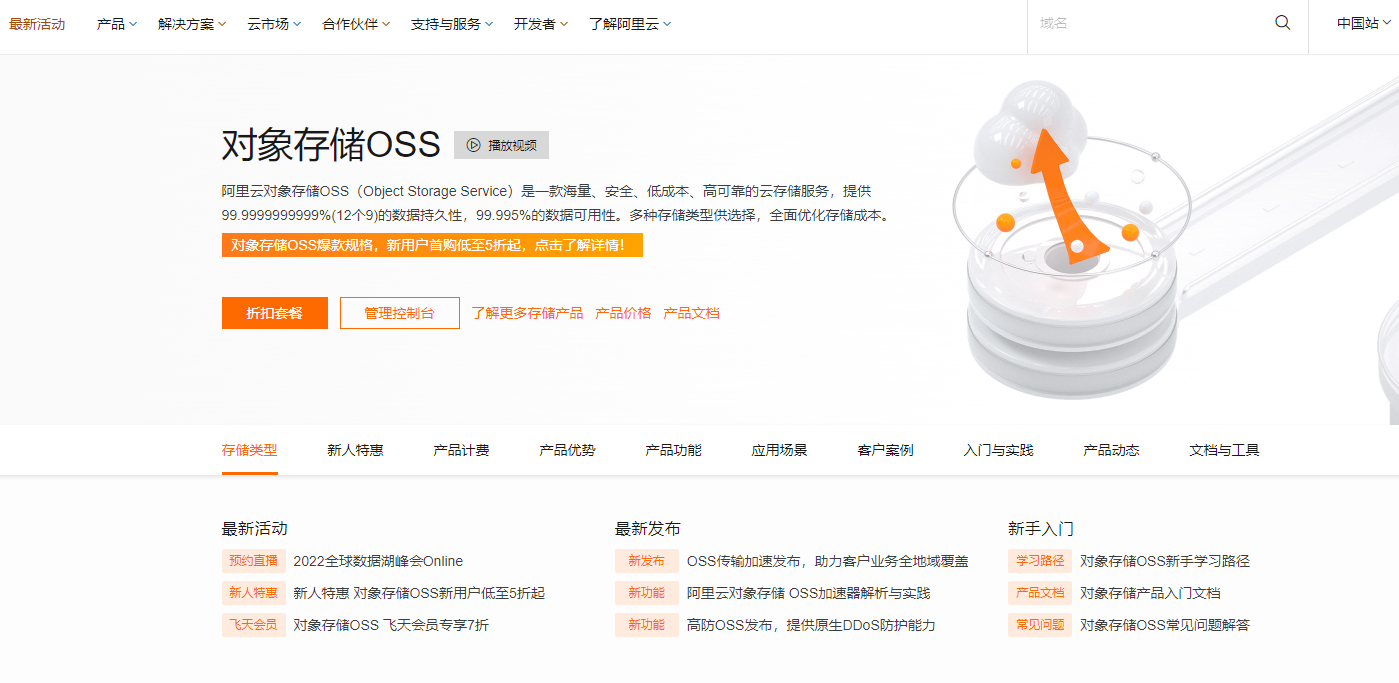Open OSS传输加速发布 announcement link
This screenshot has width=1399, height=683.
point(827,561)
